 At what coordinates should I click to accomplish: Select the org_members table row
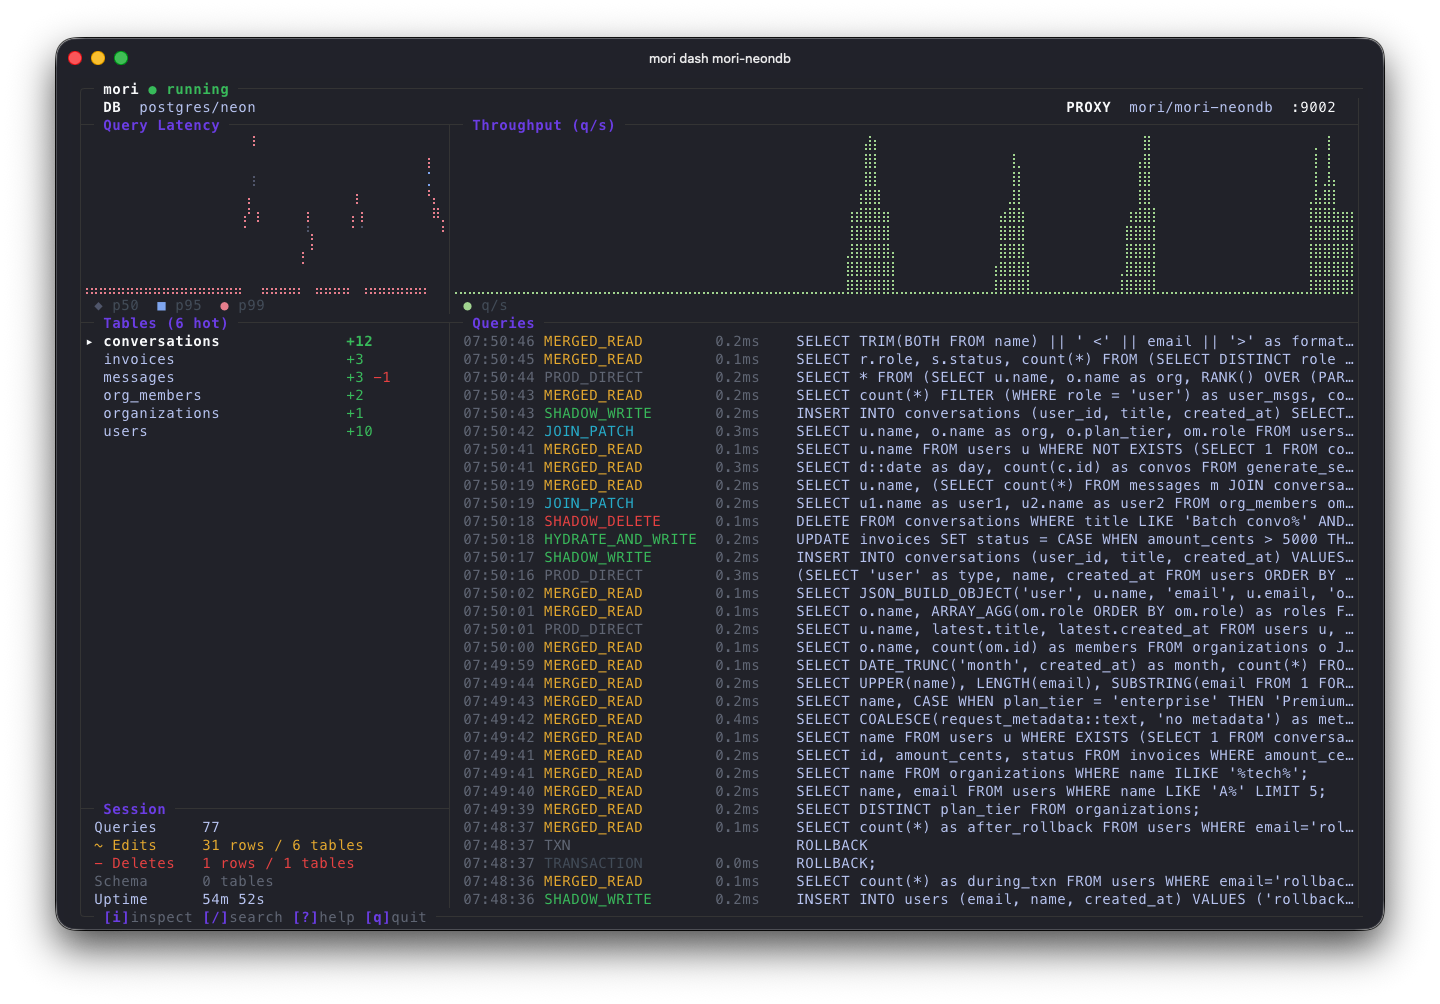point(265,396)
